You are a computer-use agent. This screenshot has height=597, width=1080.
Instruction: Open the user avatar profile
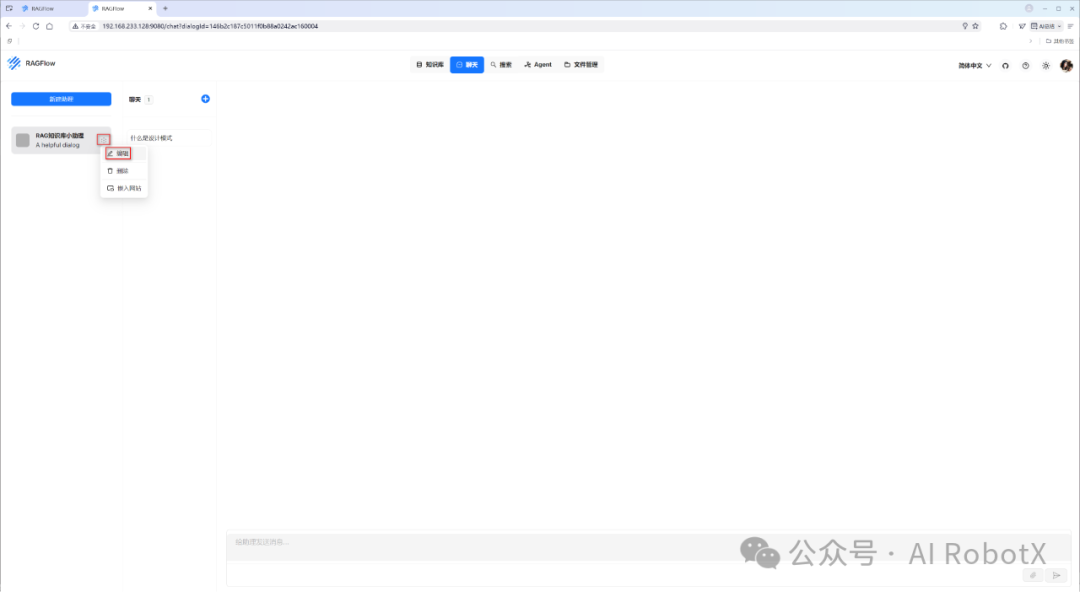pos(1066,65)
